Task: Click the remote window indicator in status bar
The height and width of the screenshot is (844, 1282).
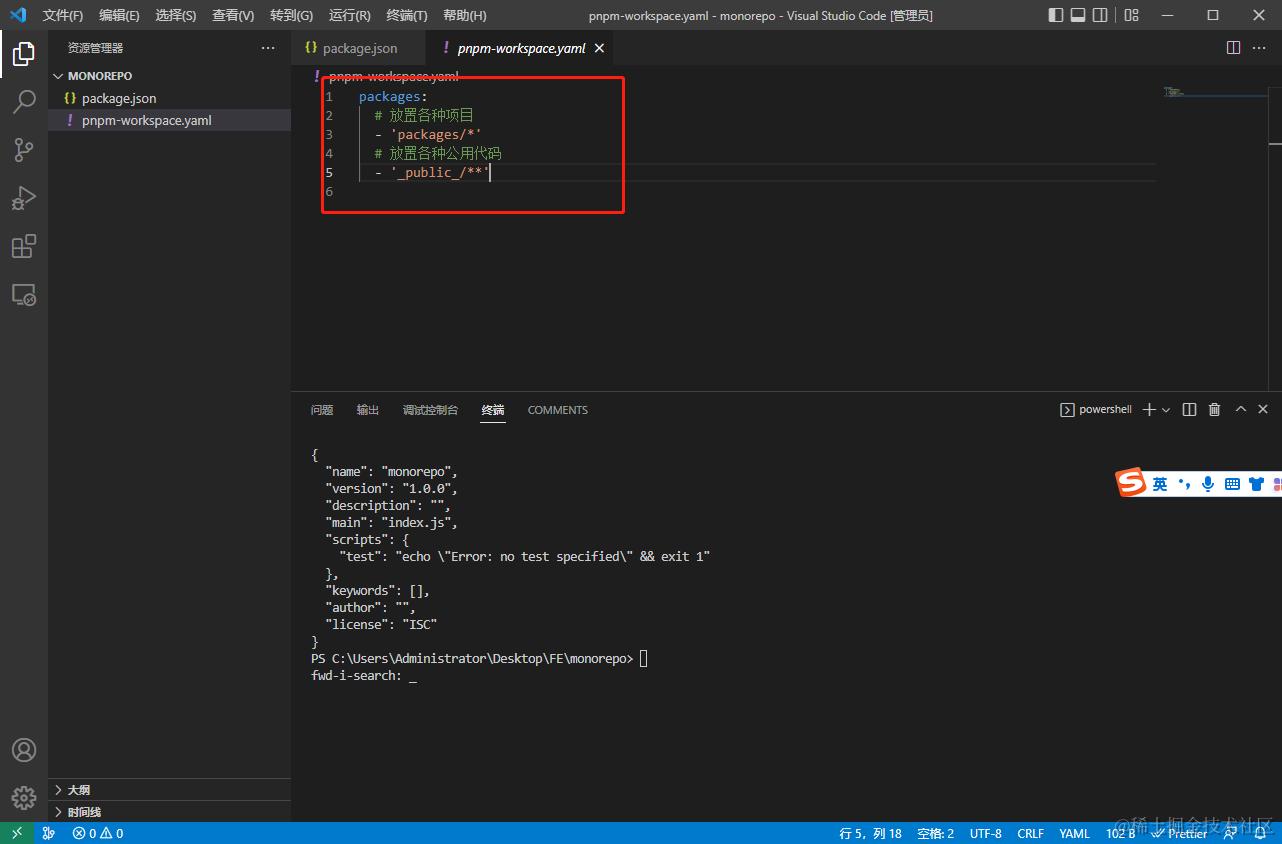Action: [16, 833]
